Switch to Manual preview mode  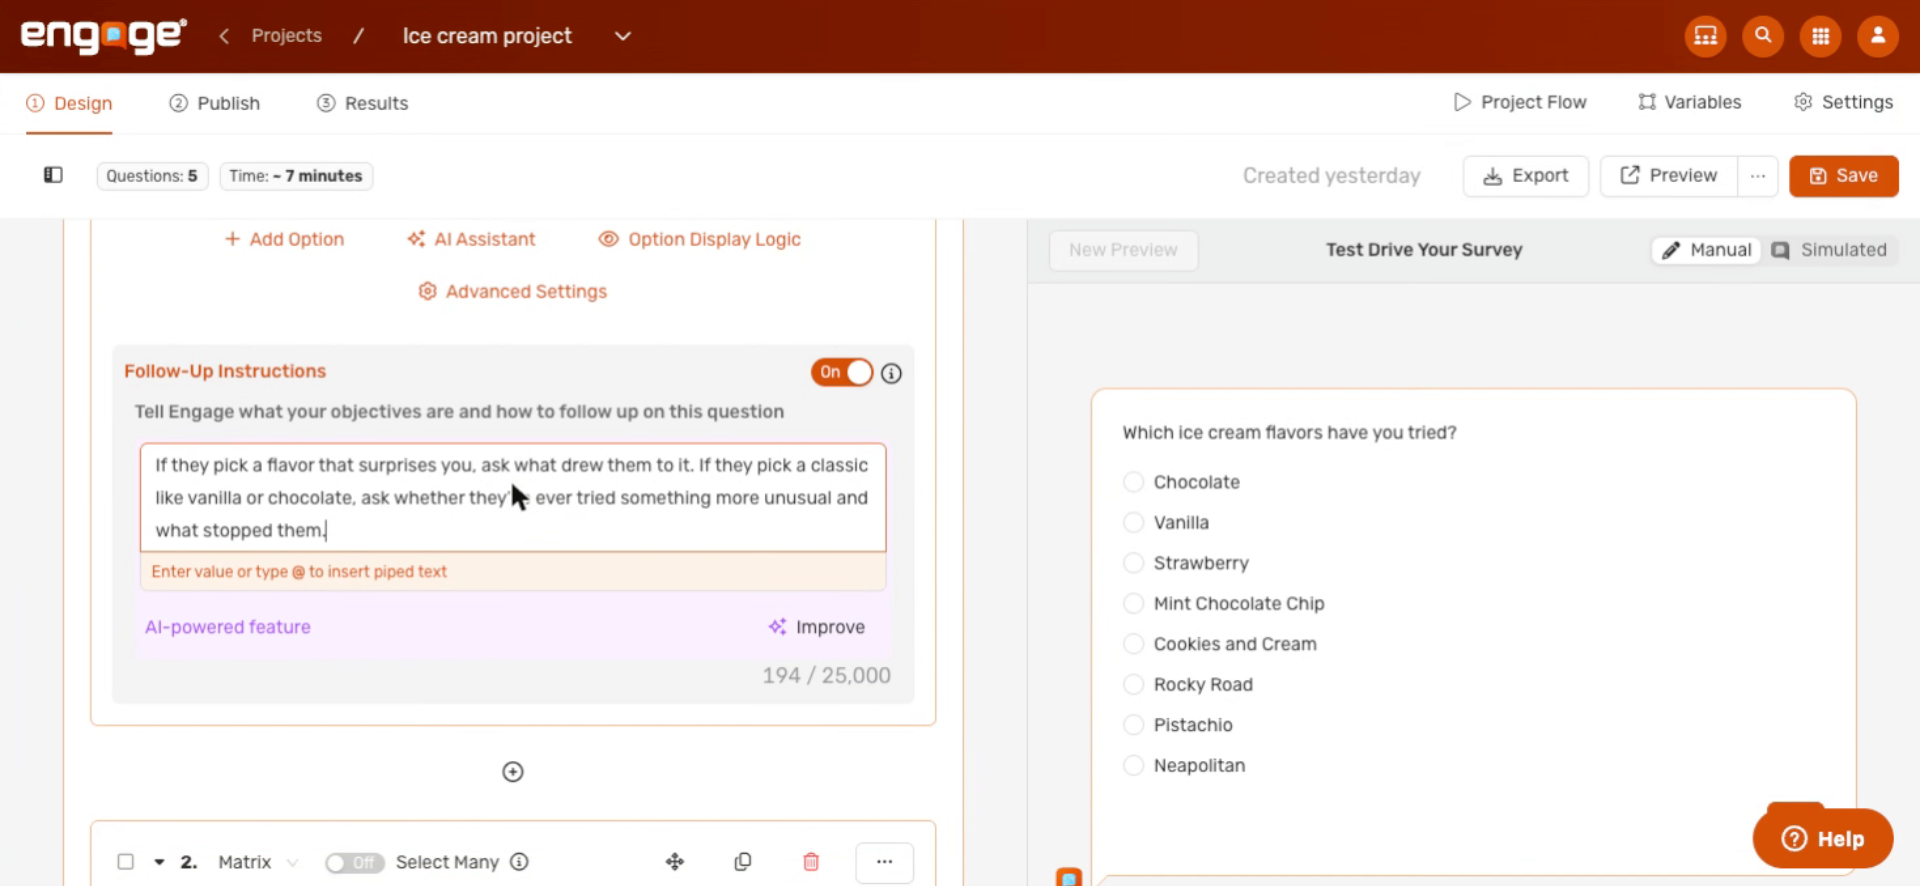coord(1706,250)
